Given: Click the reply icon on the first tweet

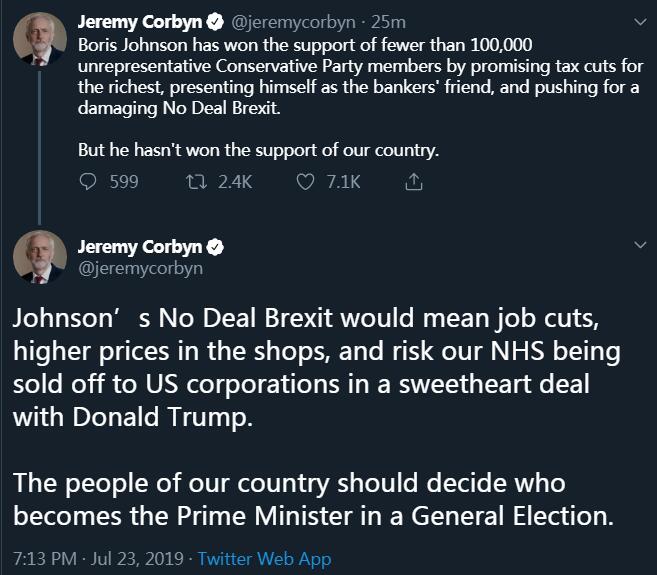Looking at the screenshot, I should tap(88, 182).
